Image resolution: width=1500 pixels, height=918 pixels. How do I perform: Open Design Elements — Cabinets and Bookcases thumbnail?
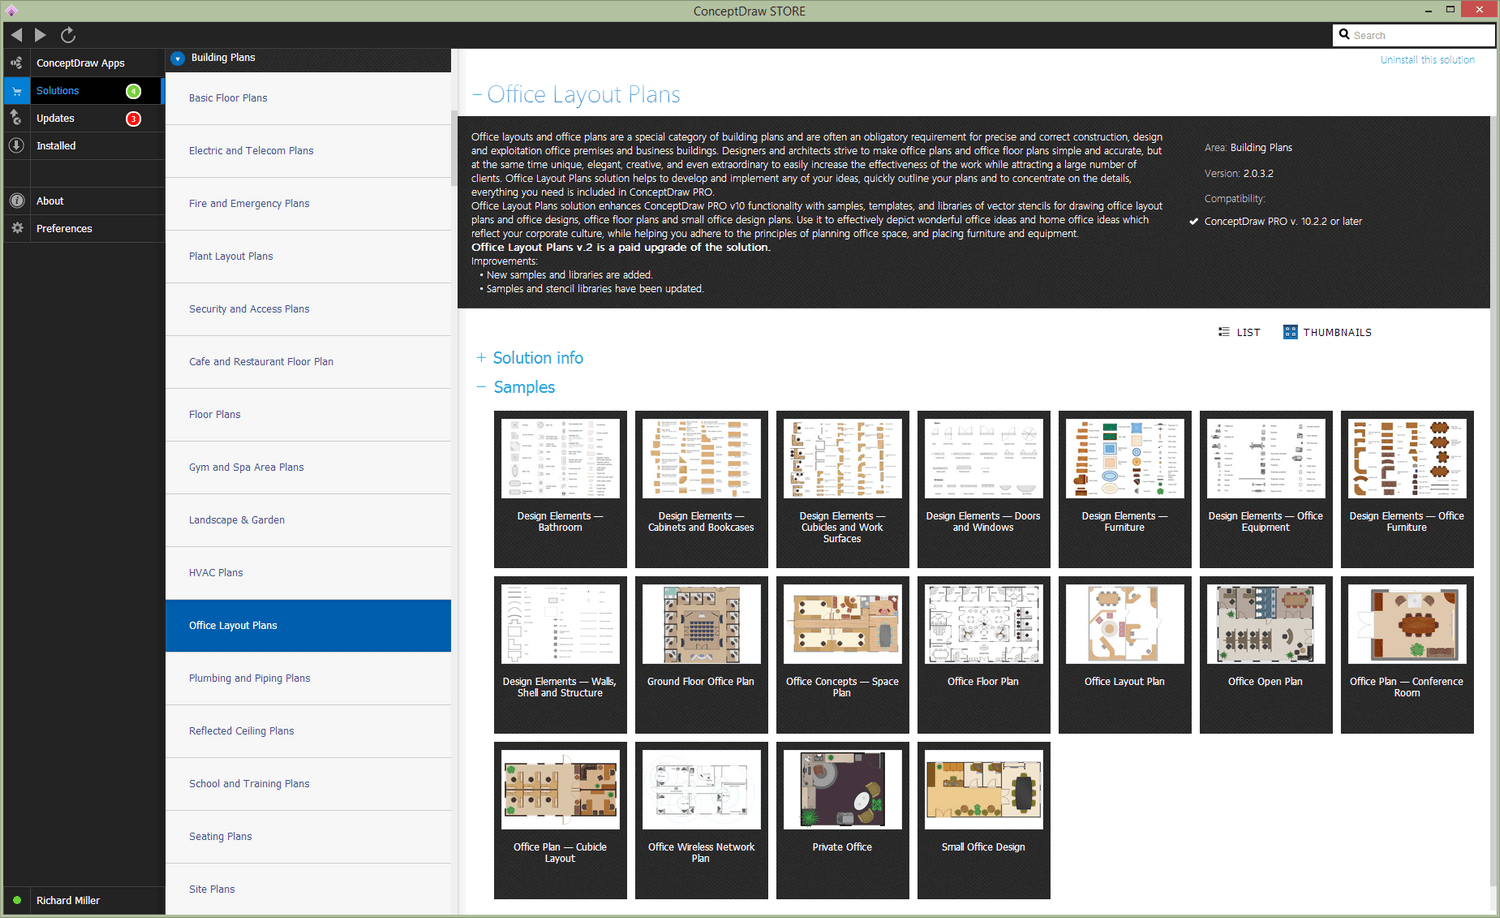(701, 489)
